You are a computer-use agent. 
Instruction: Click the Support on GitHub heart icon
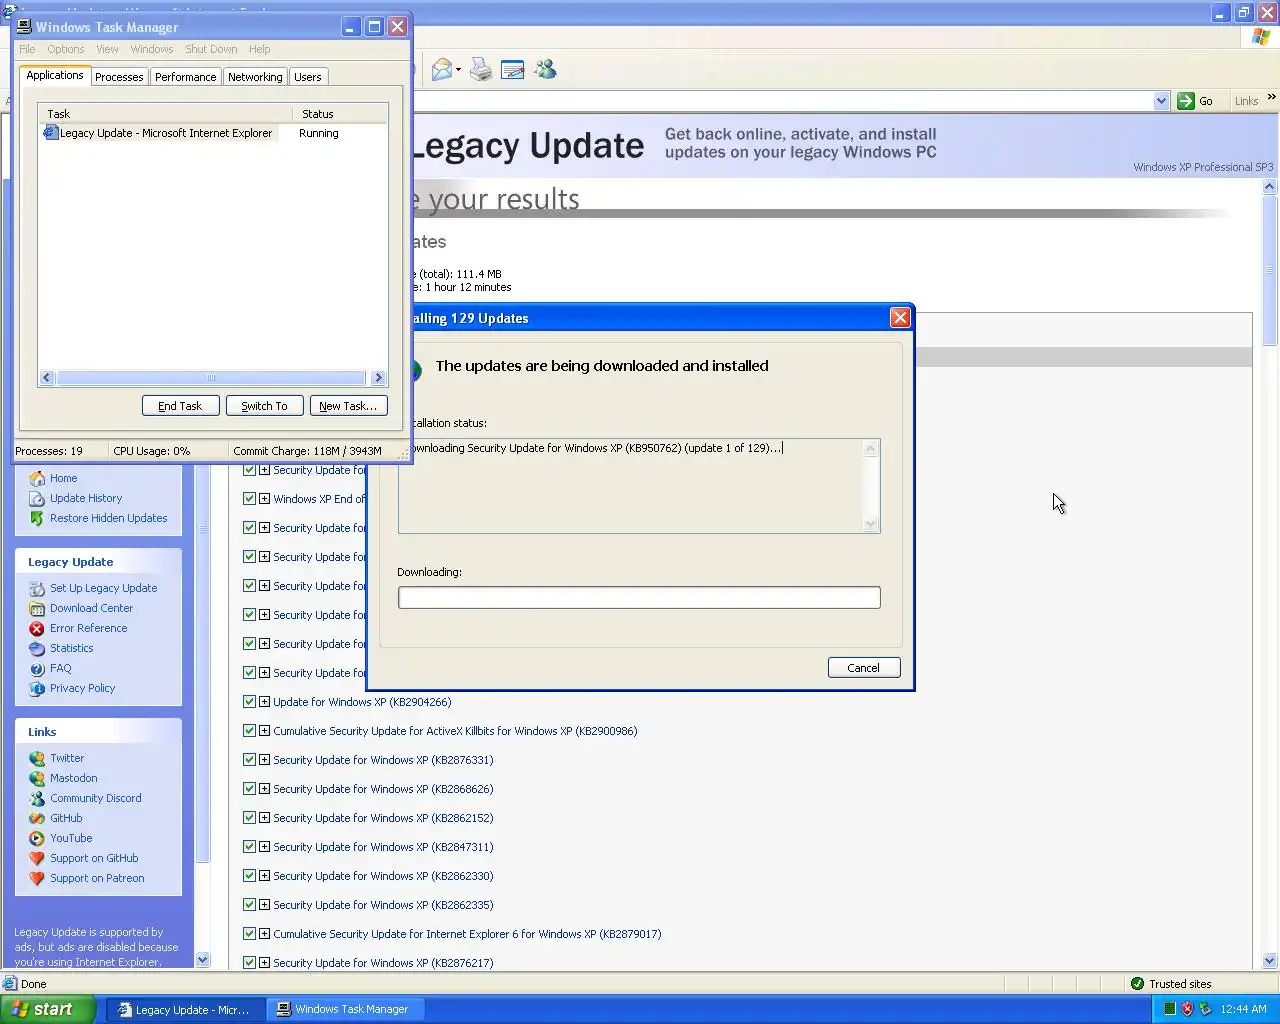click(37, 858)
